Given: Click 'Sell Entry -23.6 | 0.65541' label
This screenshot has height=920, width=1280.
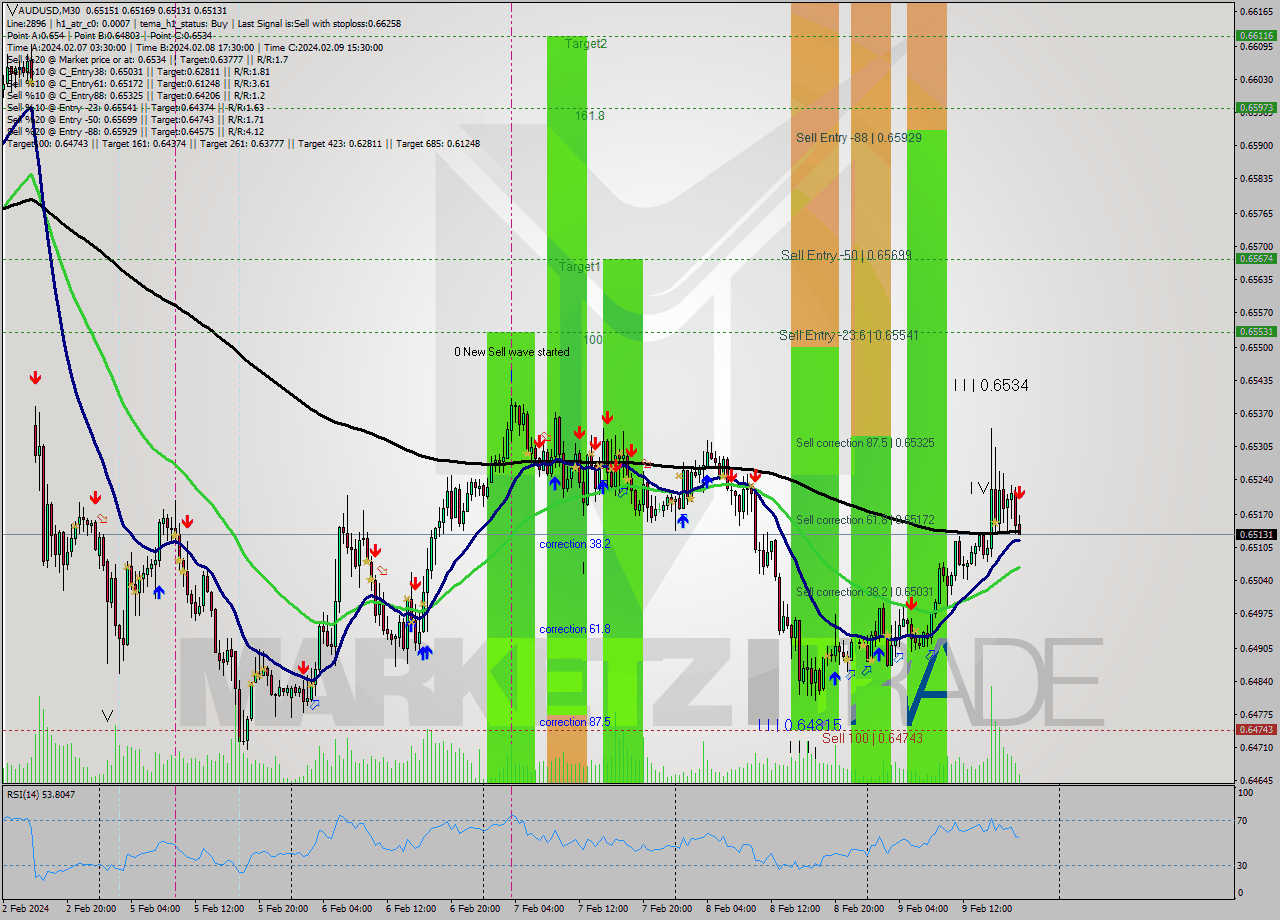Looking at the screenshot, I should pos(848,336).
